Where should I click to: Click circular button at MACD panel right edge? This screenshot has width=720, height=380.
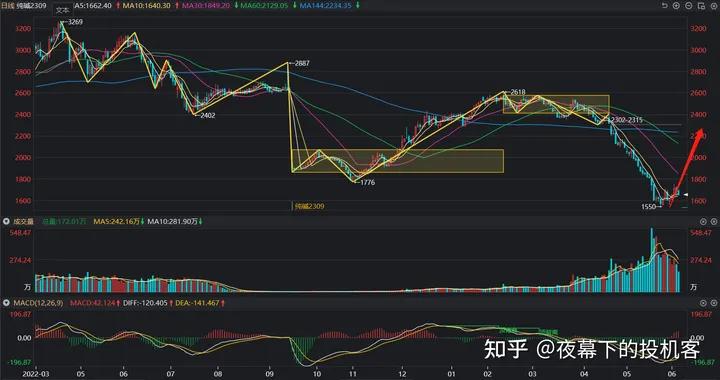[713, 303]
